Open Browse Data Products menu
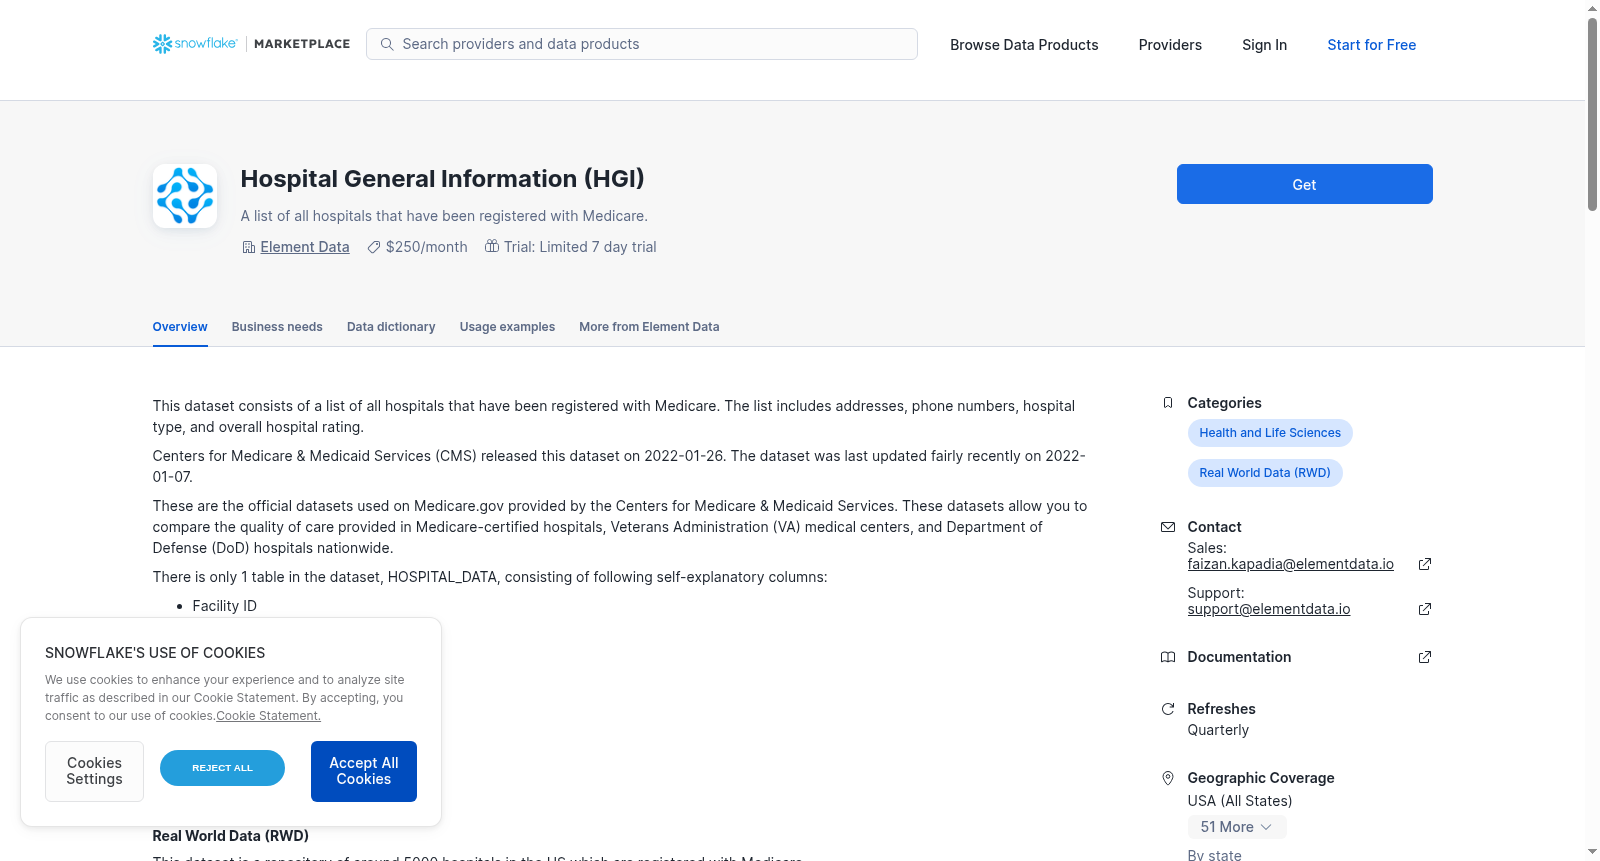This screenshot has height=861, width=1600. coord(1024,45)
